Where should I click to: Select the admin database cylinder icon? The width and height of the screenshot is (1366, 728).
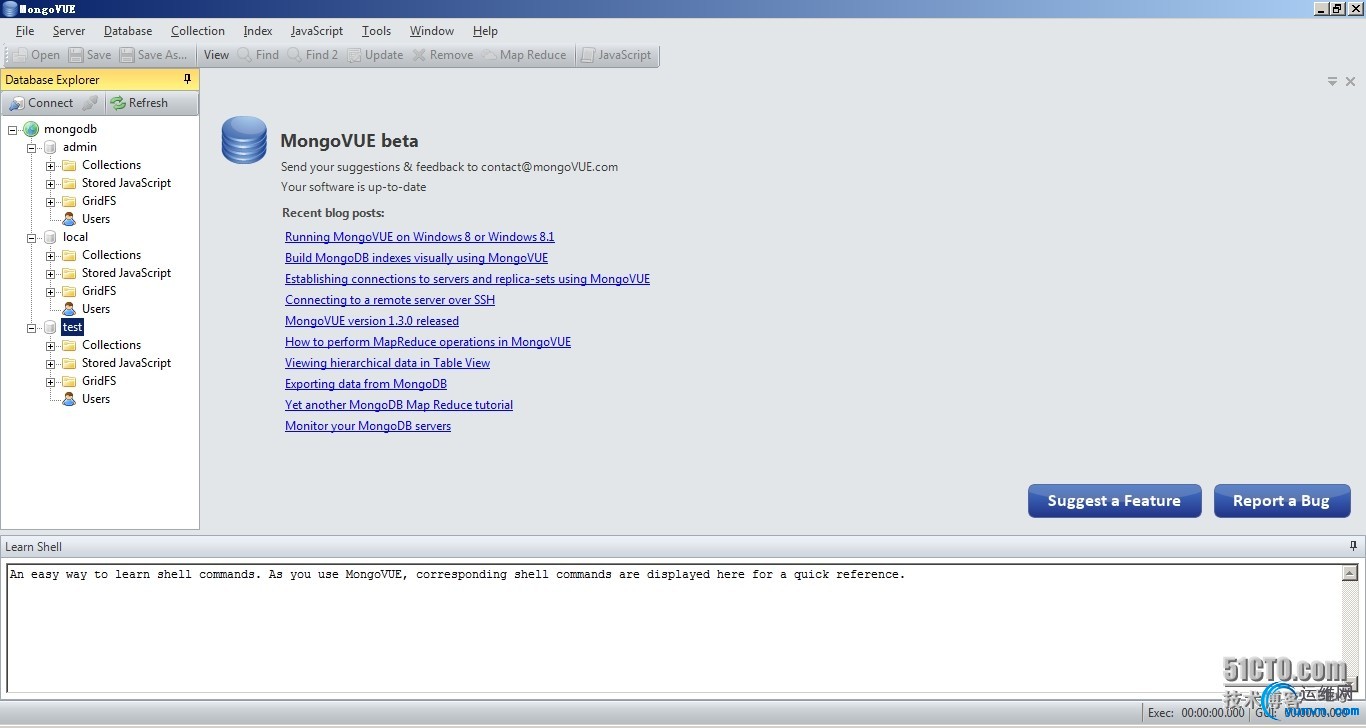(50, 147)
